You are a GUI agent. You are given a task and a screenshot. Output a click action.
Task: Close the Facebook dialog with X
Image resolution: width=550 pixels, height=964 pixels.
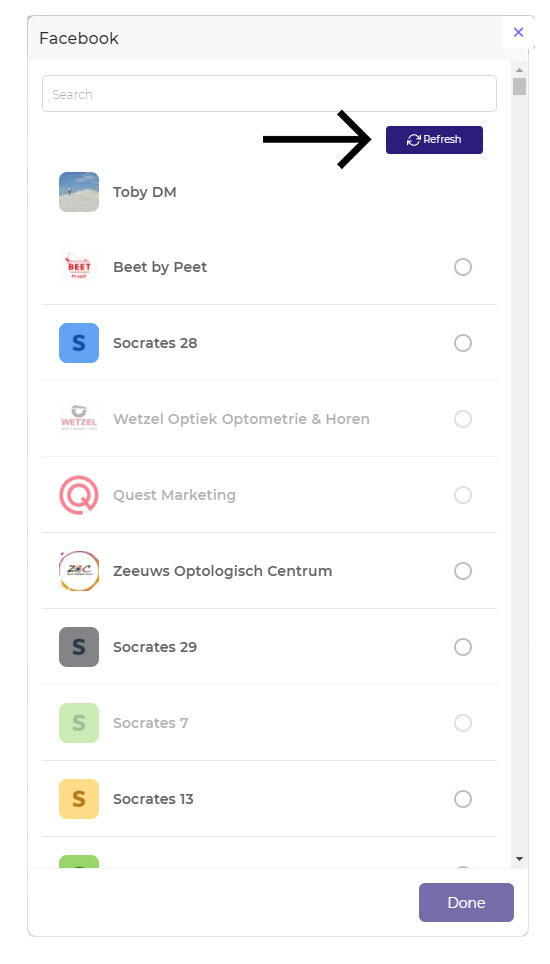519,32
